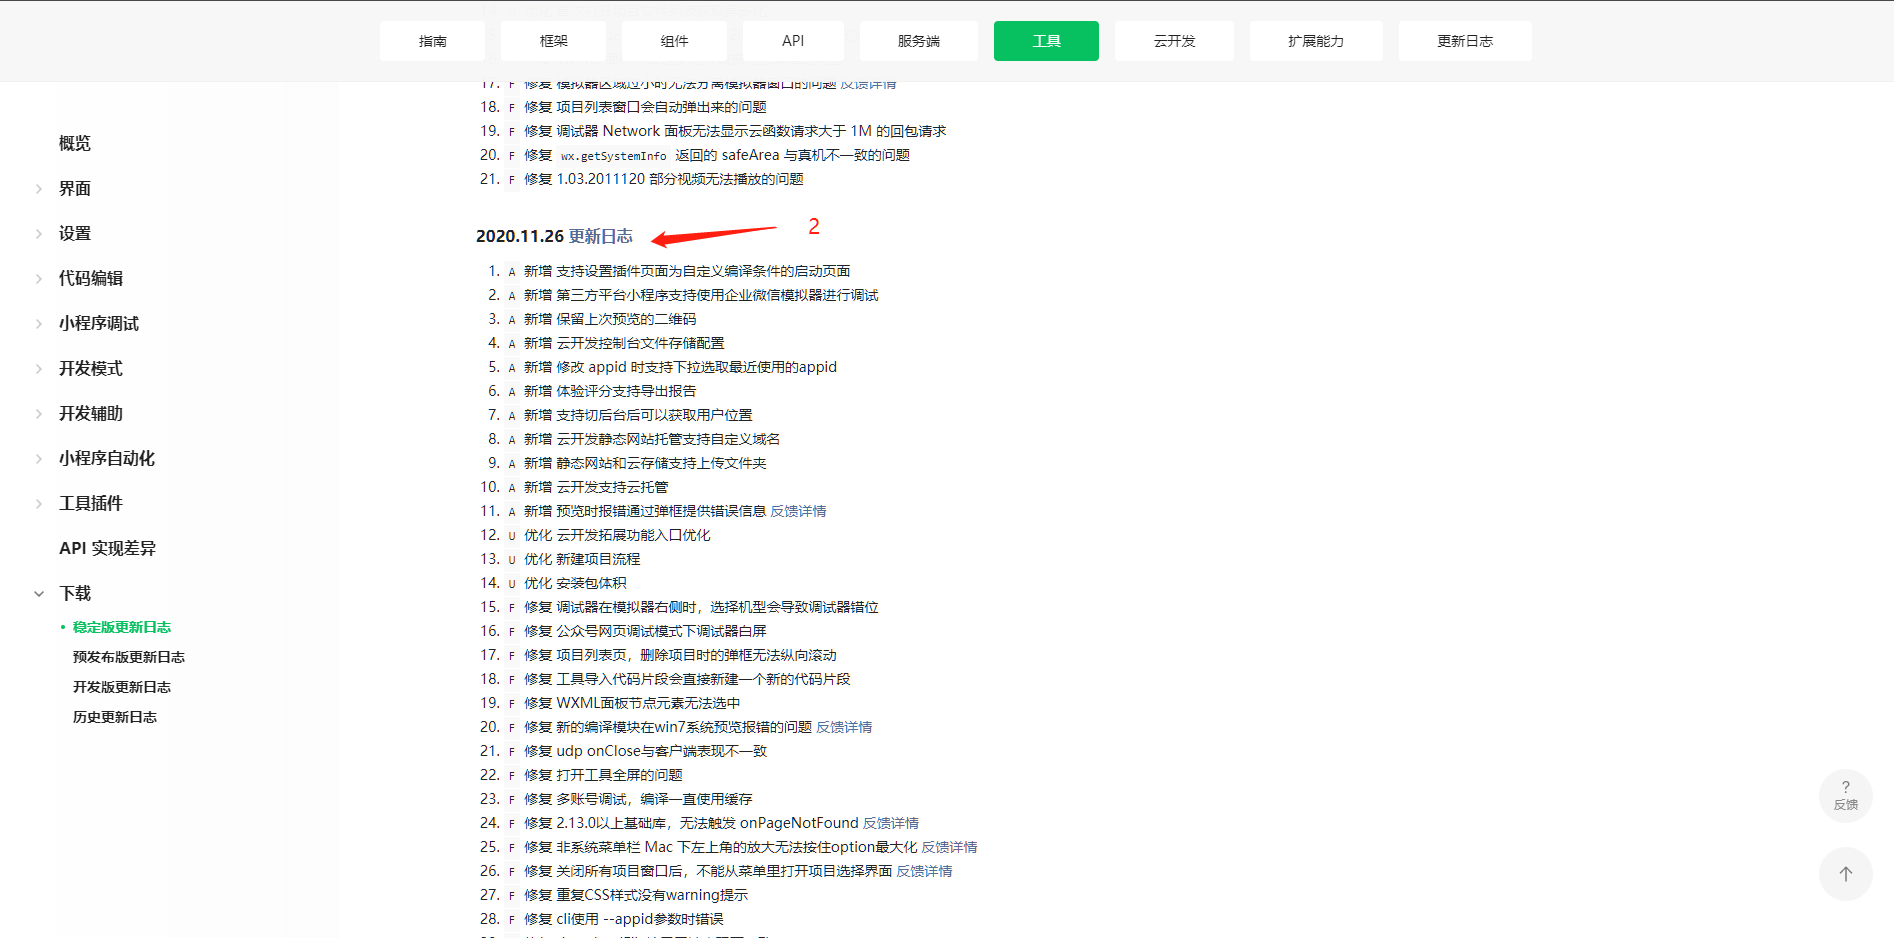1894x938 pixels.
Task: Expand the 设置 section chevron
Action: coord(39,234)
